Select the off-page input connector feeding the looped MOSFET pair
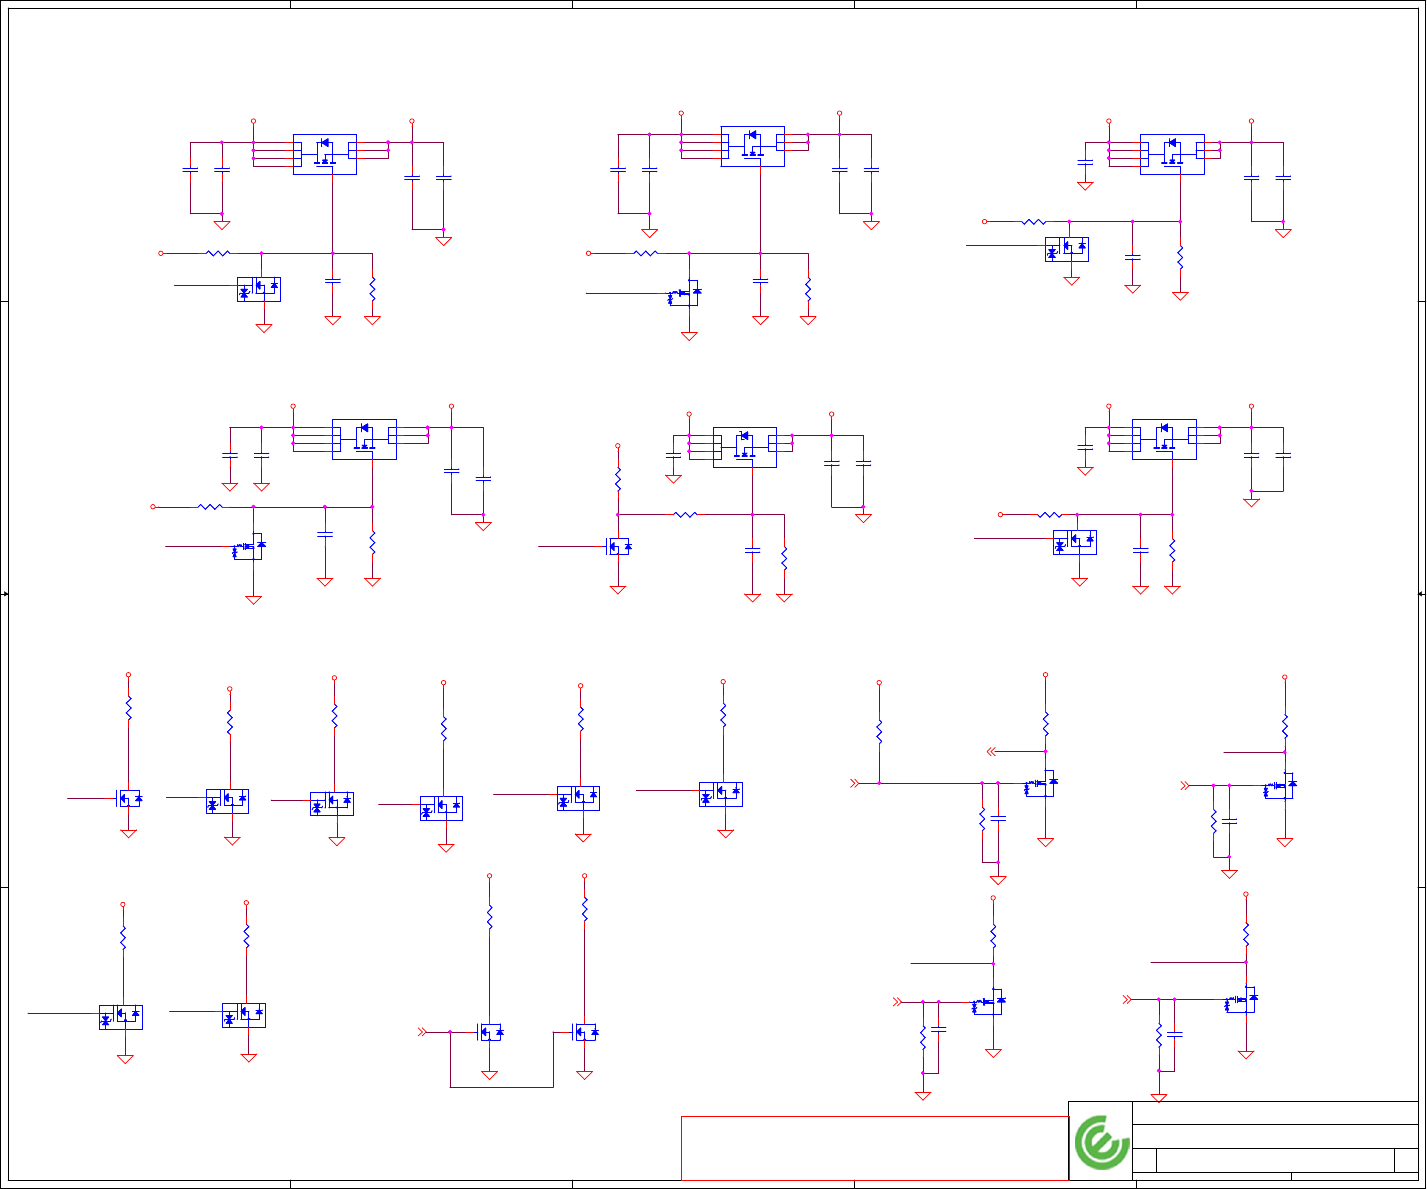1427x1189 pixels. pos(422,1031)
